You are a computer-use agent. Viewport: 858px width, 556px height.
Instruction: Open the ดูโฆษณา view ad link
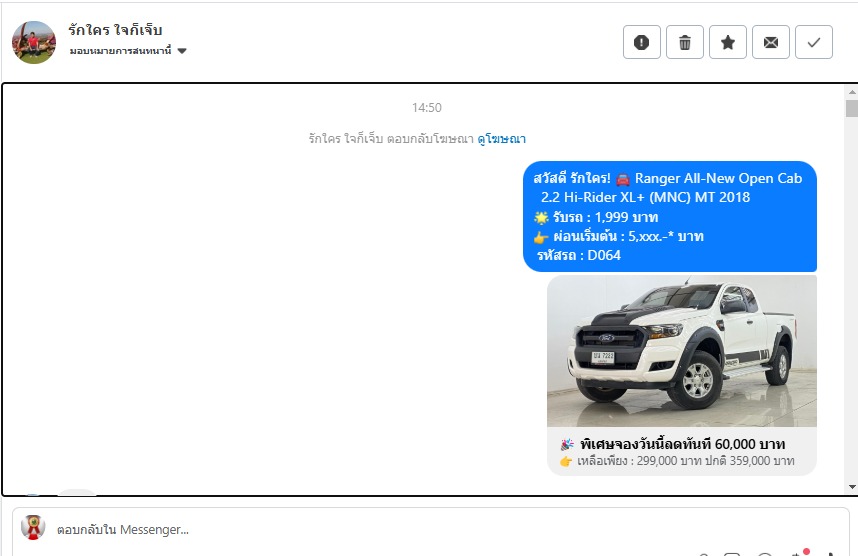[x=501, y=139]
